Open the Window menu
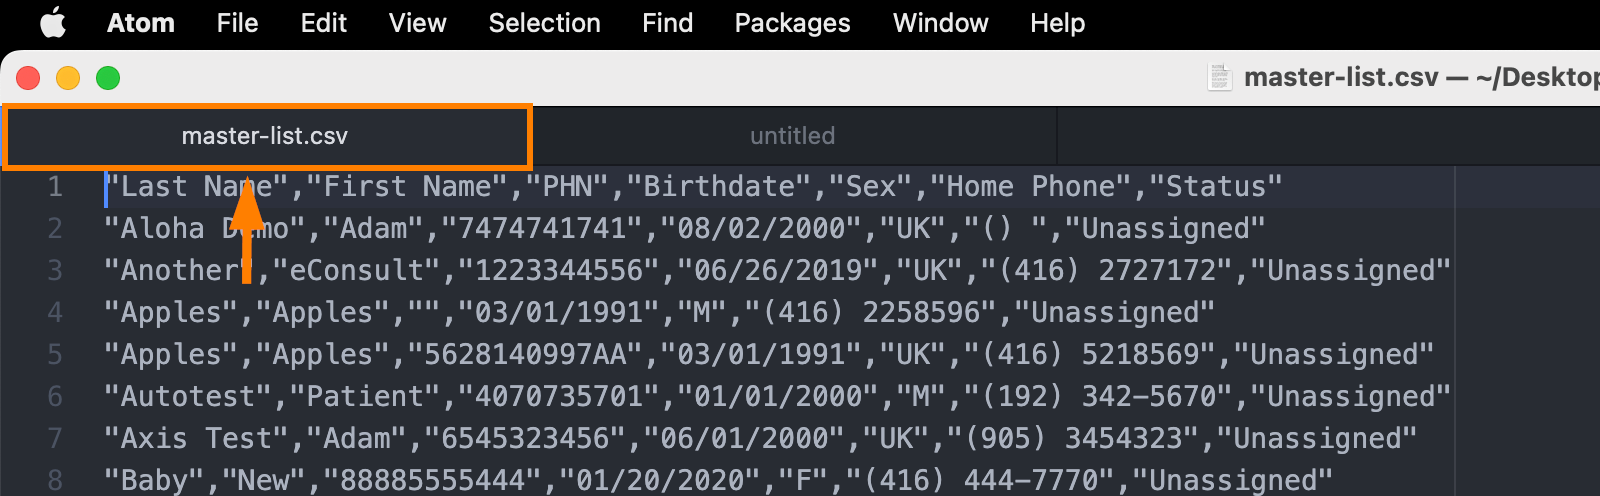 tap(940, 23)
